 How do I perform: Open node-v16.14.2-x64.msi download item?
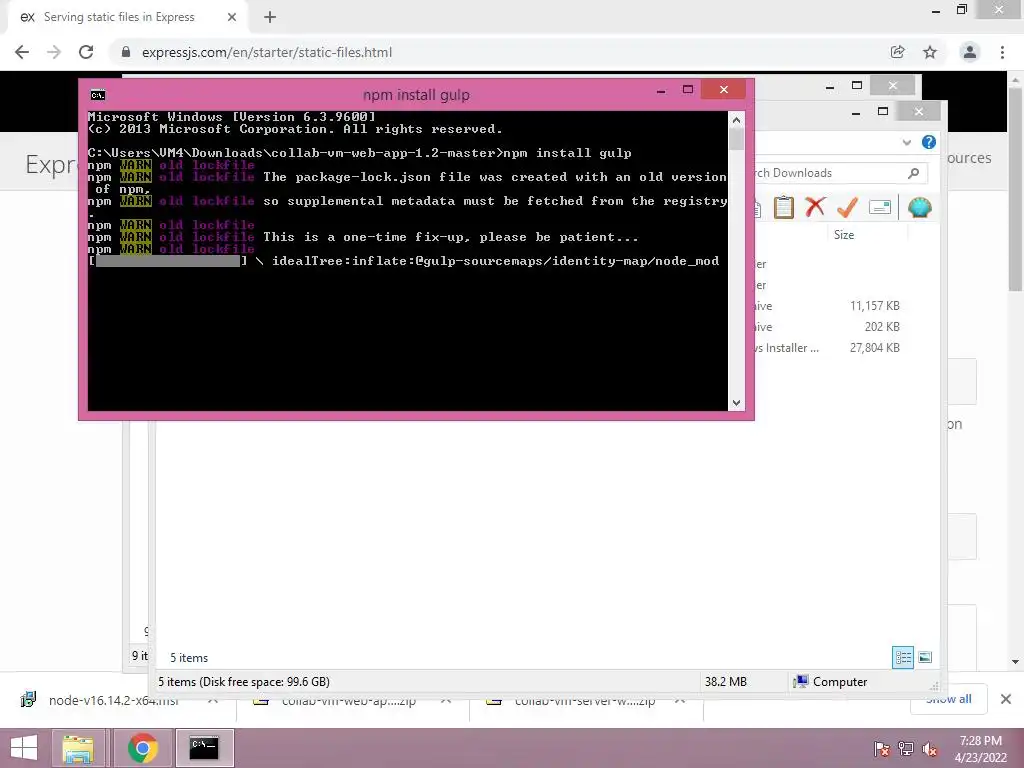click(113, 701)
